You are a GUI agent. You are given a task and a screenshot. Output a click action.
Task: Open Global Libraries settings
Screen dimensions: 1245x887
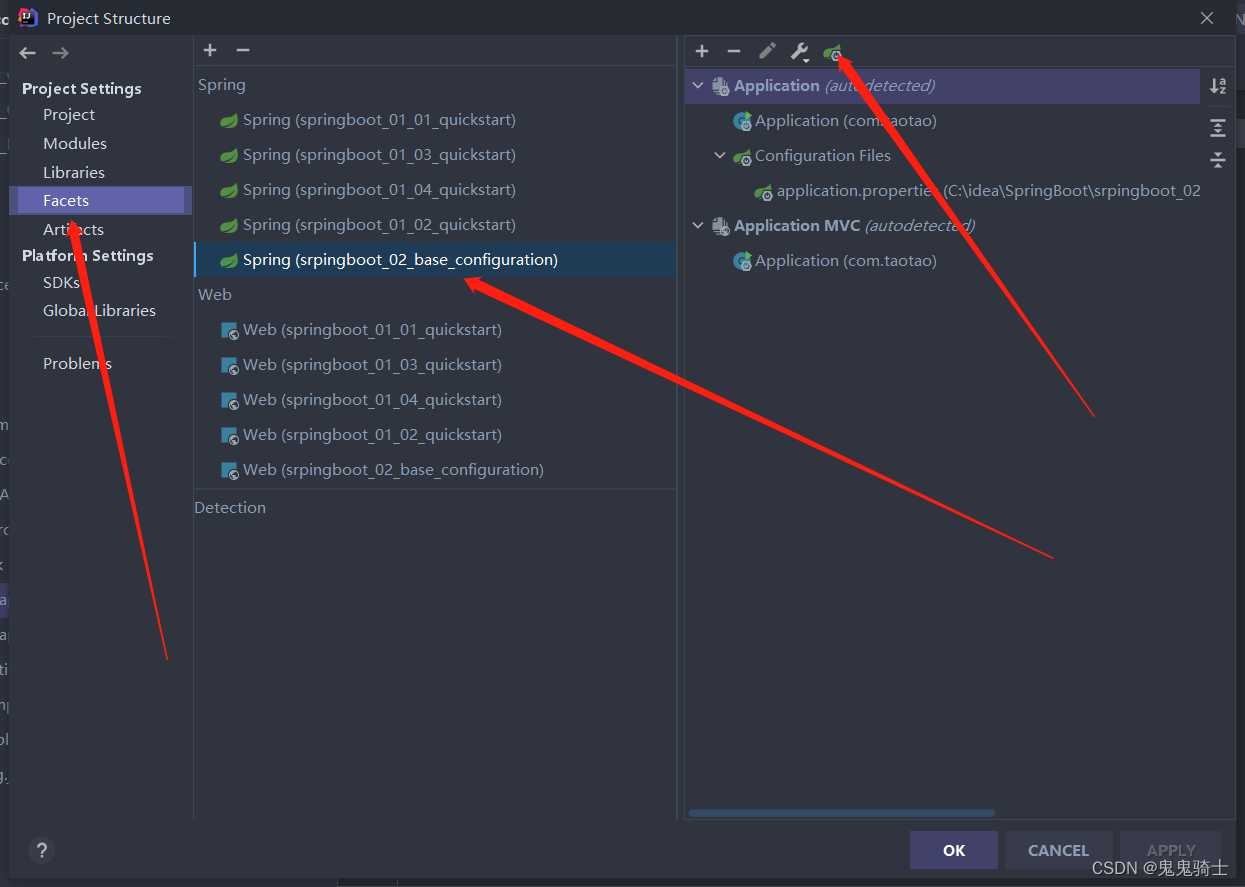(x=100, y=311)
